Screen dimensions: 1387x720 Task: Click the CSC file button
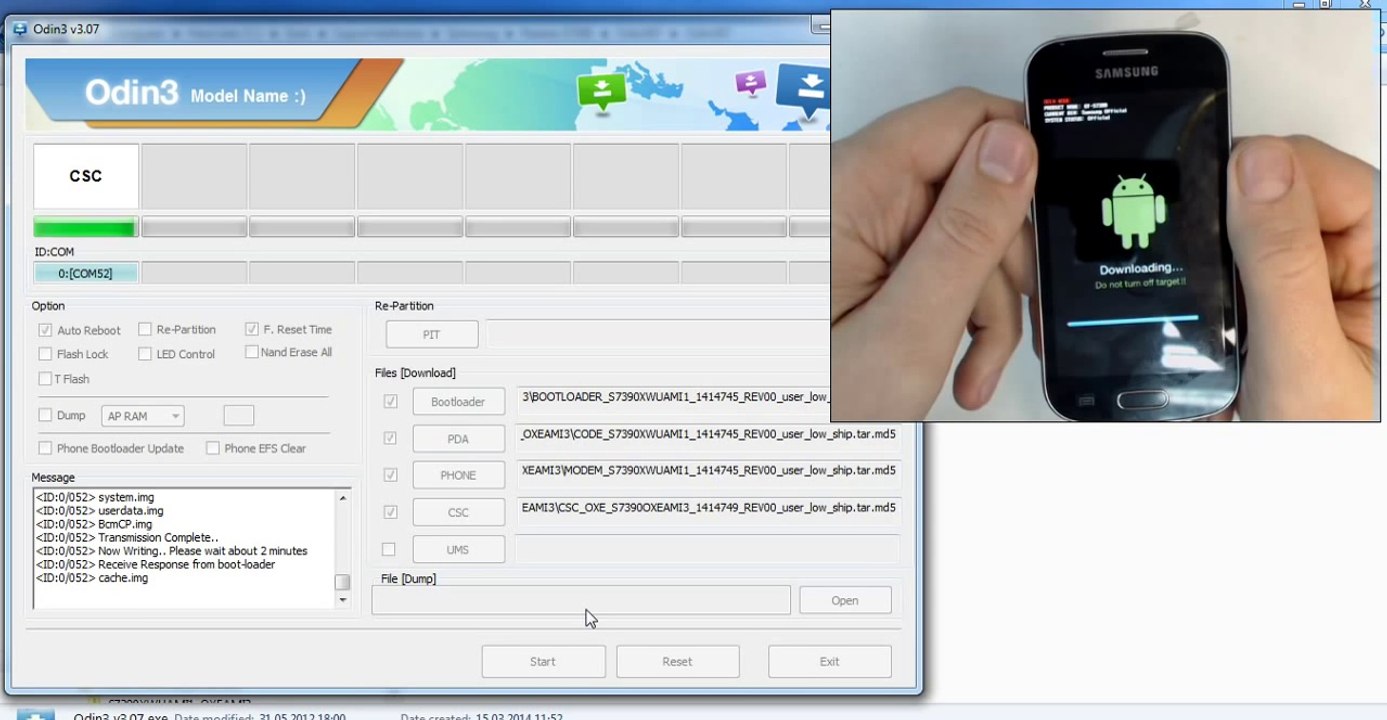(458, 513)
